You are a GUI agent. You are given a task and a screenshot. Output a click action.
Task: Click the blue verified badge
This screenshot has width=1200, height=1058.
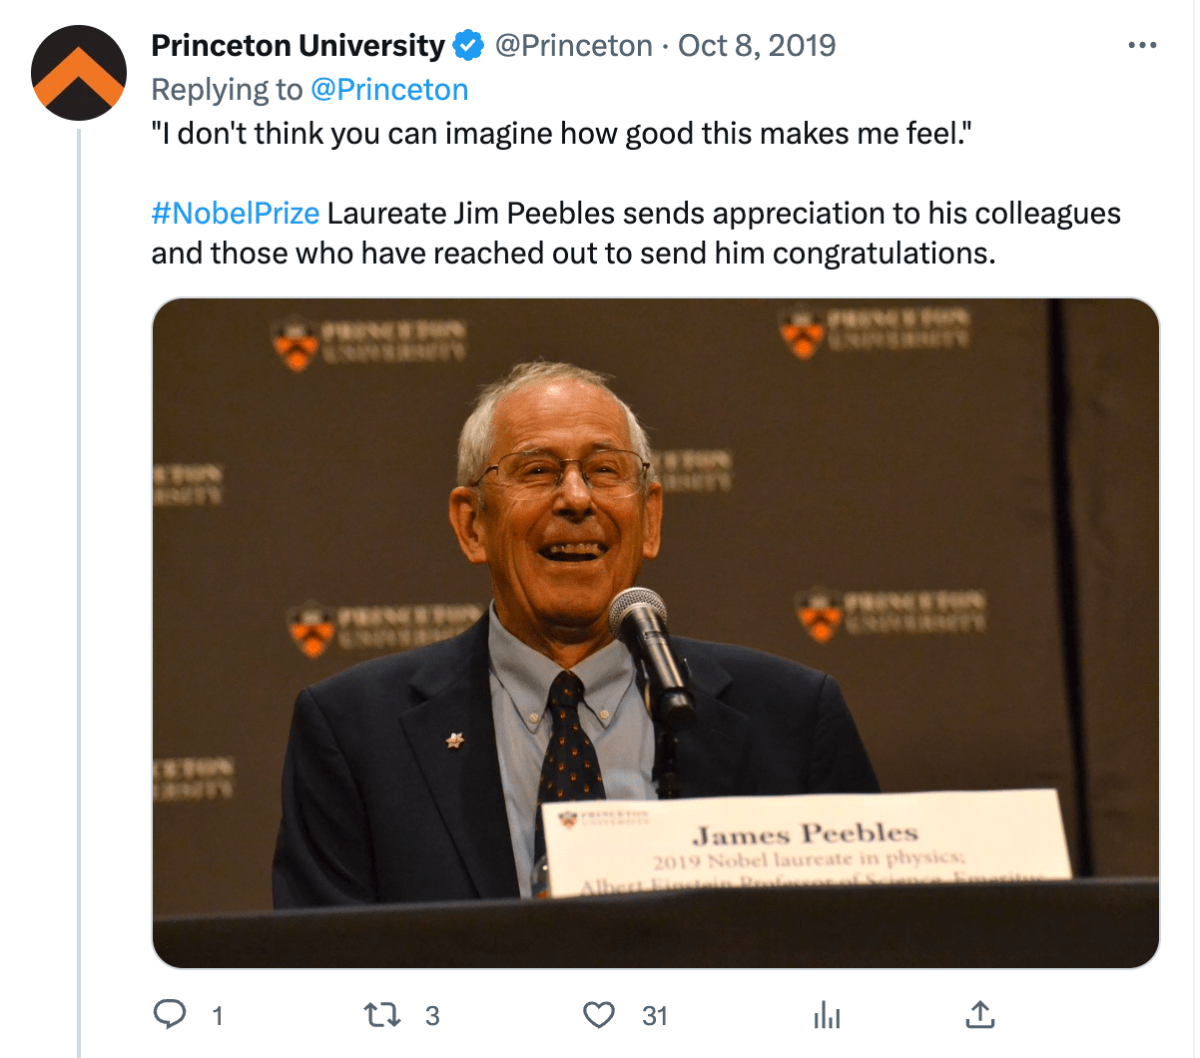pos(468,46)
